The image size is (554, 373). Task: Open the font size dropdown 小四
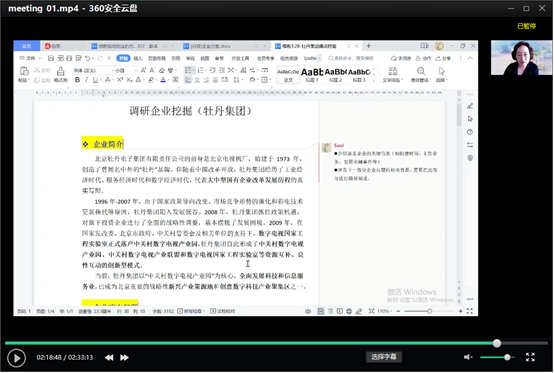click(x=125, y=70)
